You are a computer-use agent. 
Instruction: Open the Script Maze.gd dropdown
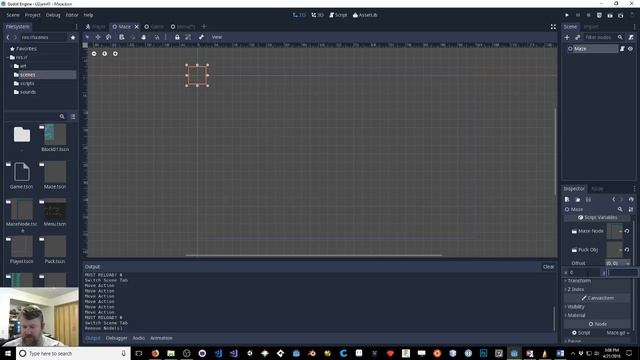(617, 333)
